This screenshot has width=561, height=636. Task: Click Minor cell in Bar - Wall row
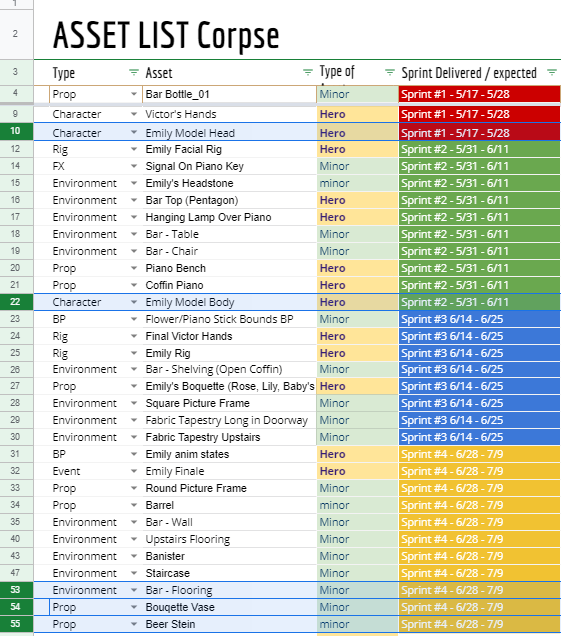click(357, 522)
